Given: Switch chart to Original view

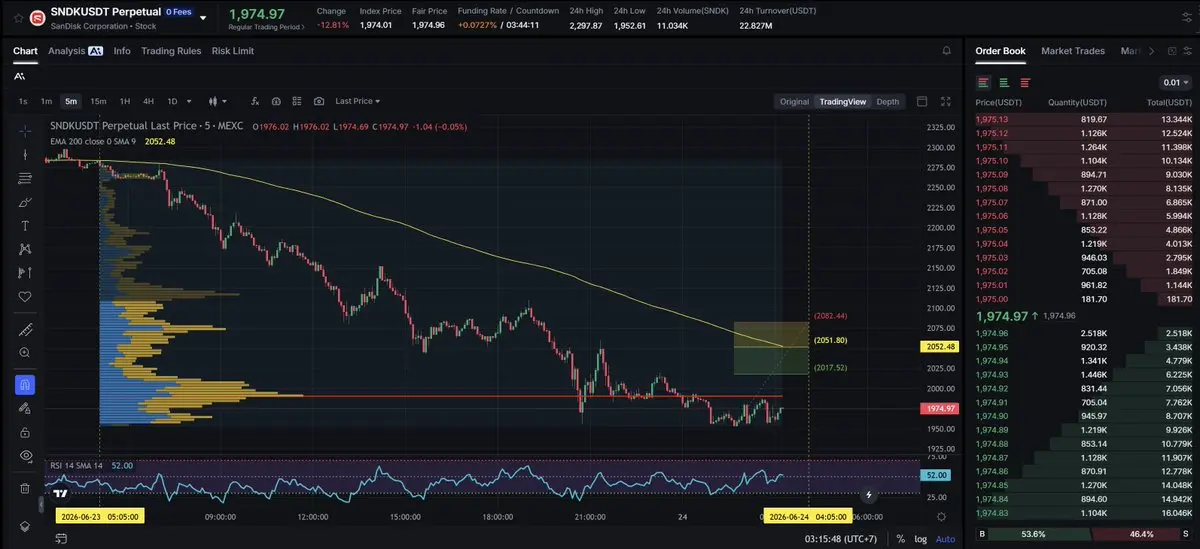Looking at the screenshot, I should [x=794, y=101].
